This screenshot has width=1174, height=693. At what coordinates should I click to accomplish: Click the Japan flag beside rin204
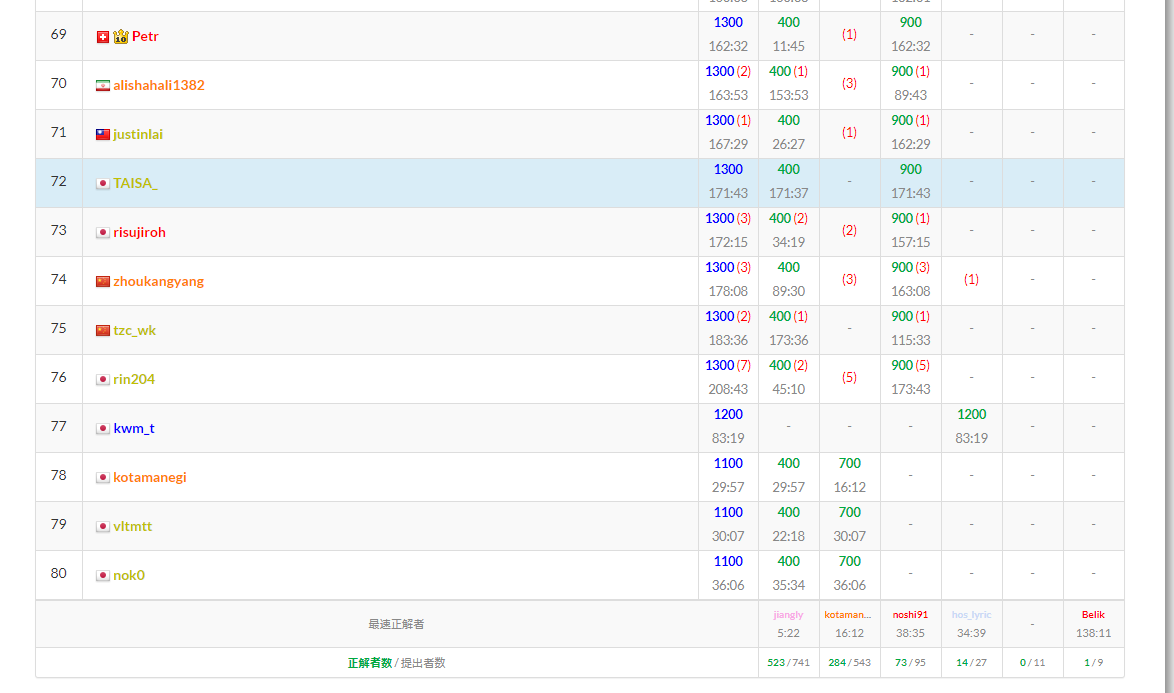[103, 379]
